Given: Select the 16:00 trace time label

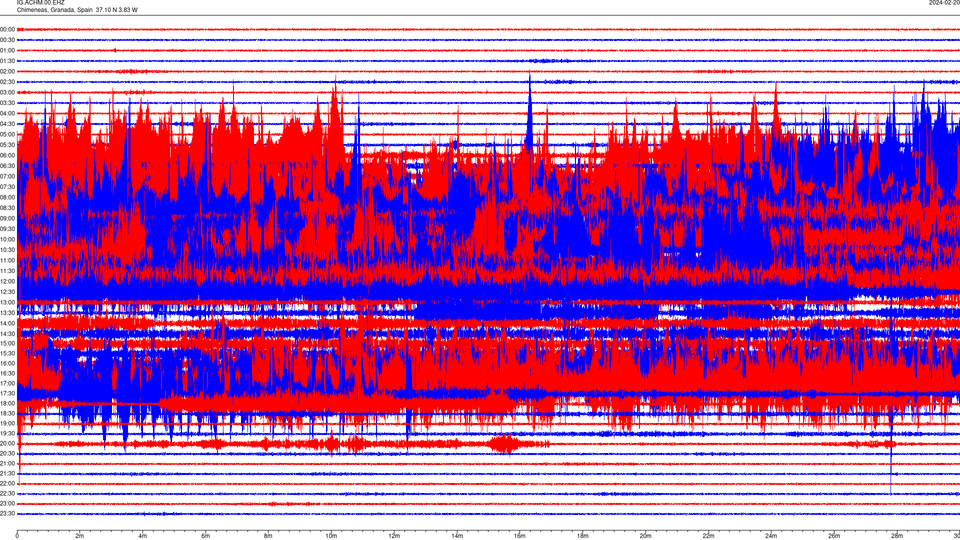Looking at the screenshot, I should [x=7, y=363].
